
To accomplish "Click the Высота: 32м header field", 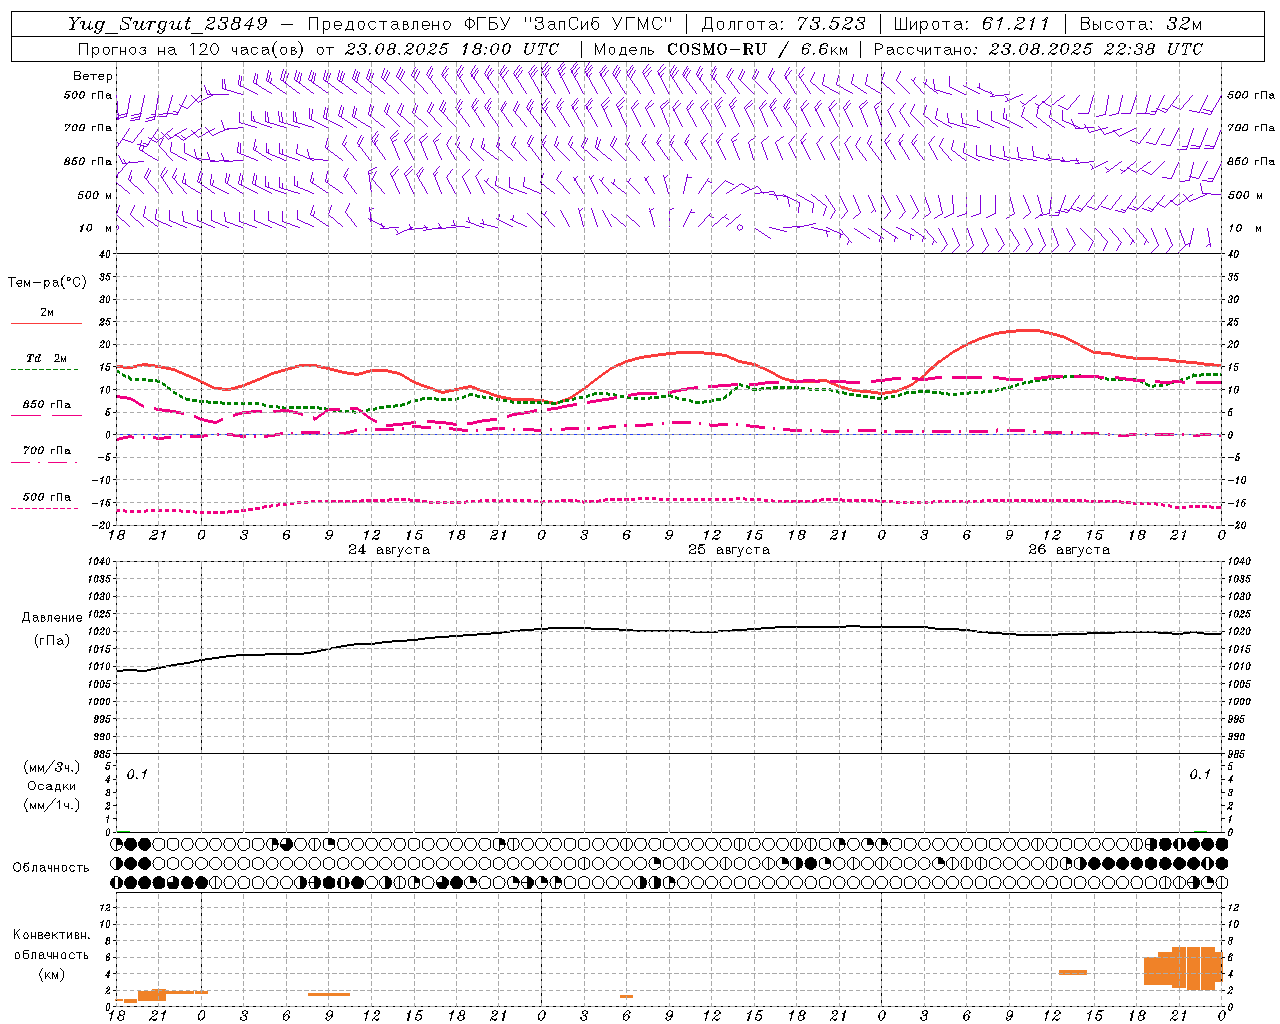I will point(1141,24).
